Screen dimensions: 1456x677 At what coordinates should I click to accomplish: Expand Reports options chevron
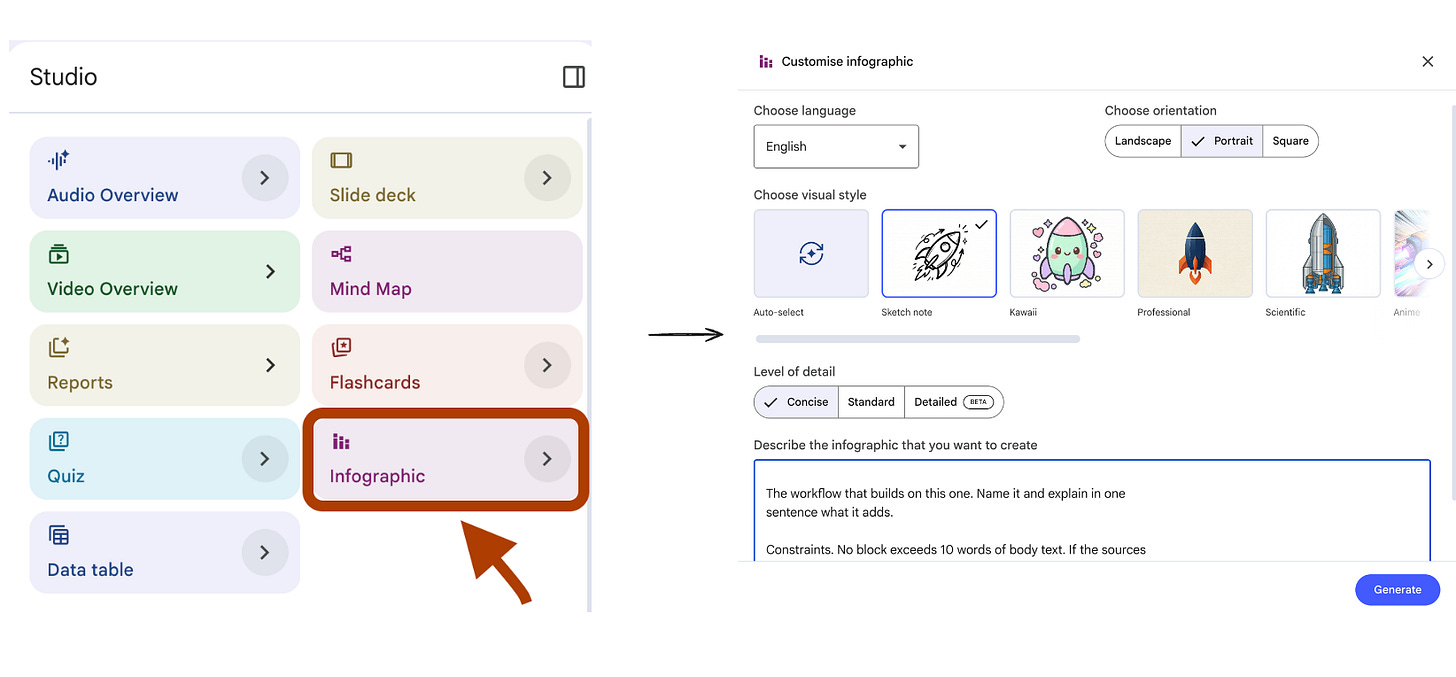pos(270,365)
